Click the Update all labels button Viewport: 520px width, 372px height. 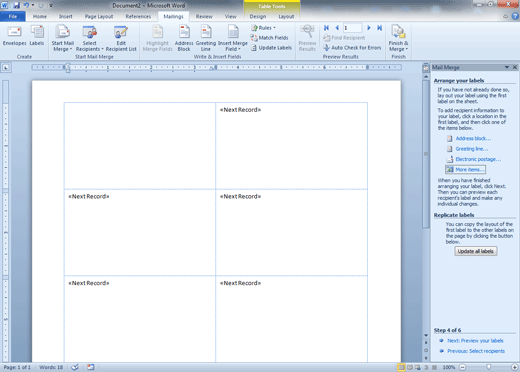(476, 251)
